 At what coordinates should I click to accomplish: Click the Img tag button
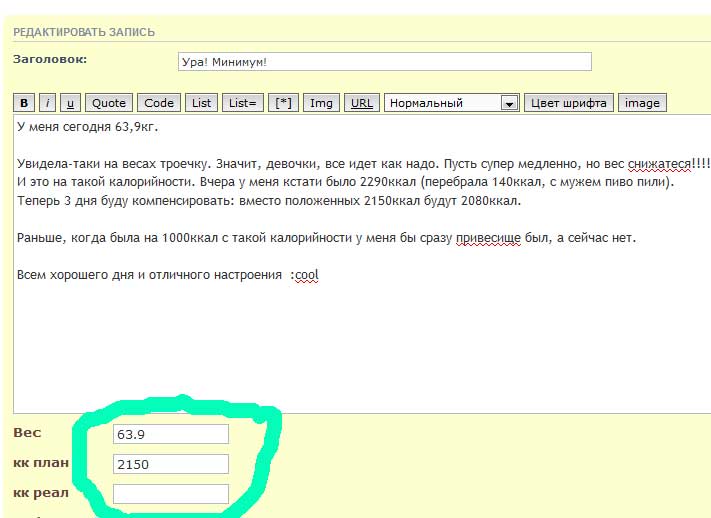click(x=321, y=103)
